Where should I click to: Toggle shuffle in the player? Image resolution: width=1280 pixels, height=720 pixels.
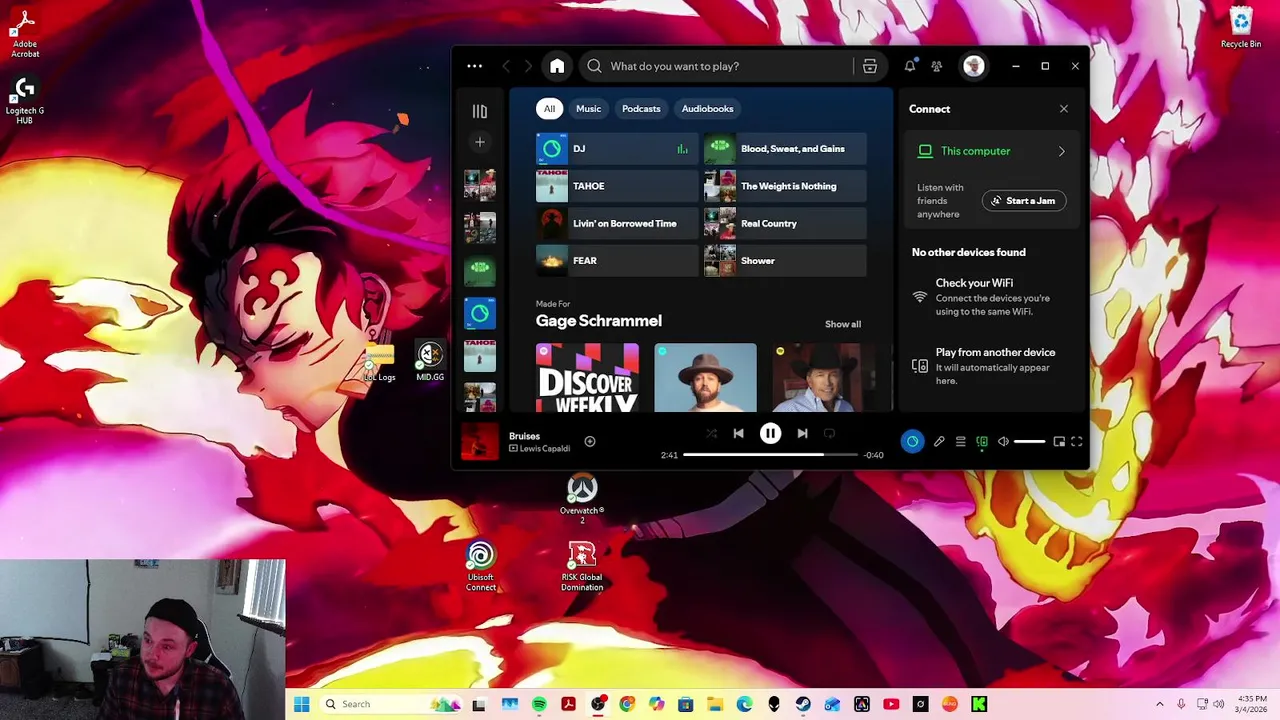click(x=711, y=433)
